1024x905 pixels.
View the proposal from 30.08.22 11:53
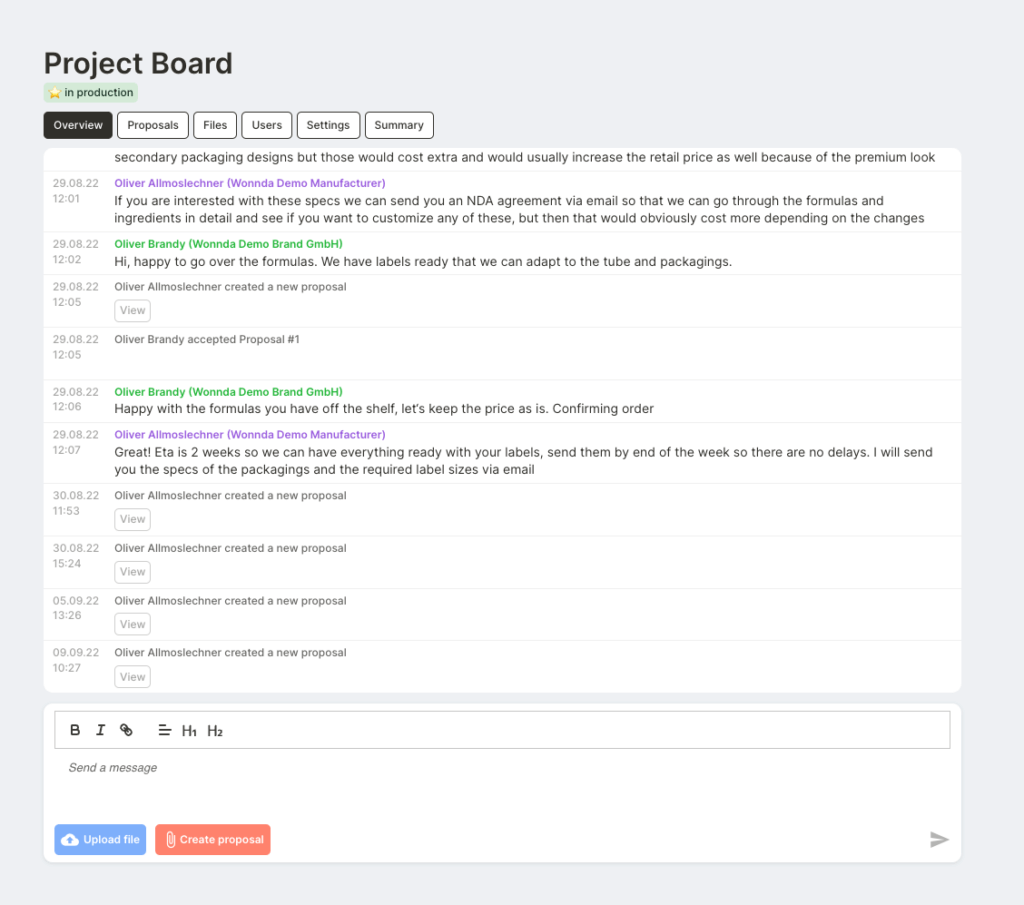[x=133, y=519]
